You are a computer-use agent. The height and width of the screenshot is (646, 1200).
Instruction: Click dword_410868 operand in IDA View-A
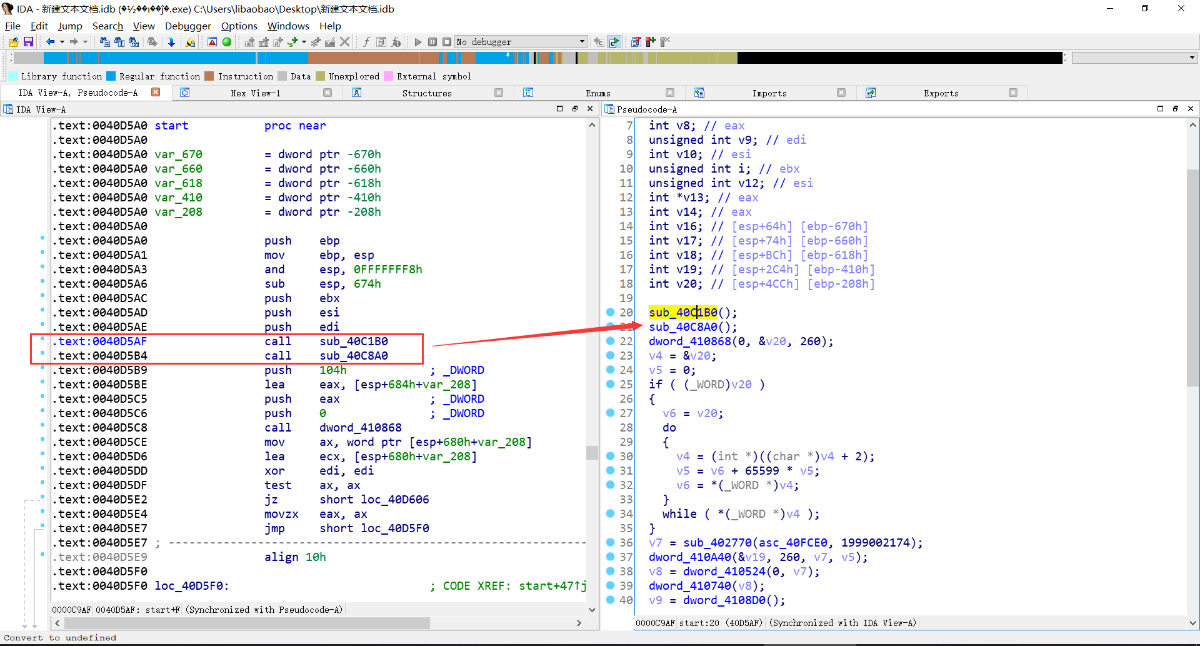pos(361,428)
